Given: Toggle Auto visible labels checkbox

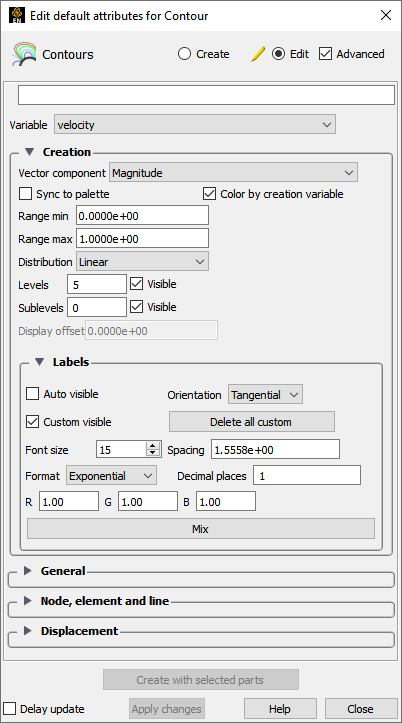Looking at the screenshot, I should point(32,394).
